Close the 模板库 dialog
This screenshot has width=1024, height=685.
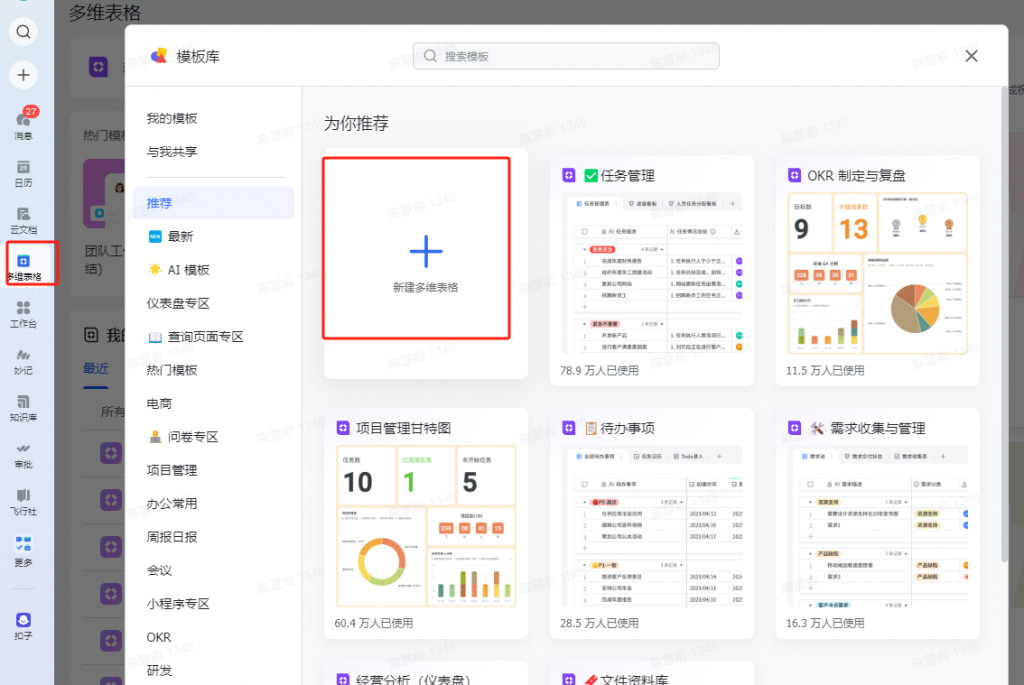[971, 56]
